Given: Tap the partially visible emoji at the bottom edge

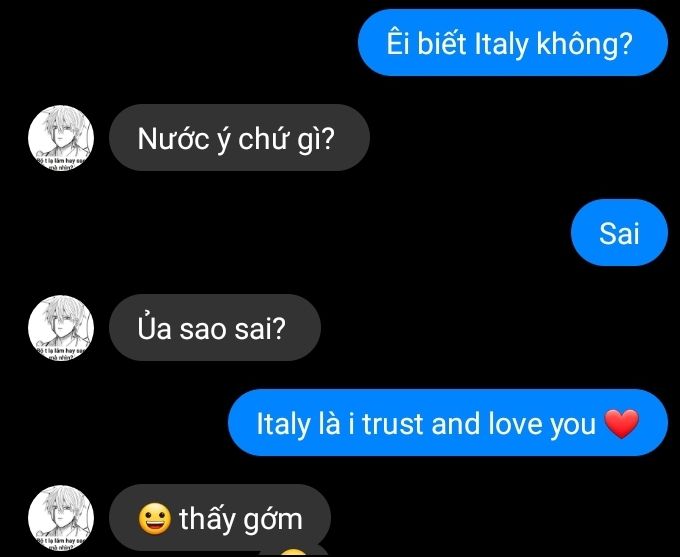Looking at the screenshot, I should tap(293, 553).
